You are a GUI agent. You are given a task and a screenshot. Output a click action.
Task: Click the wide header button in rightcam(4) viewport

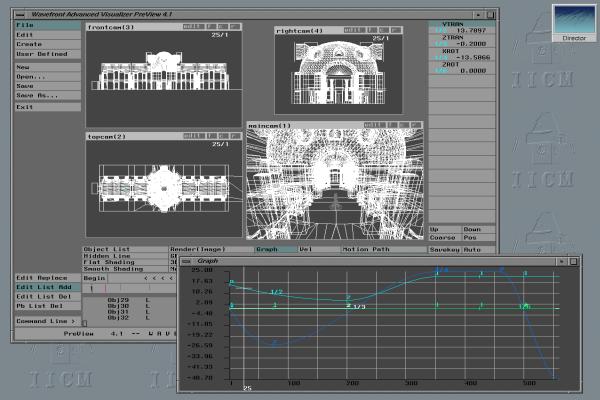point(353,30)
